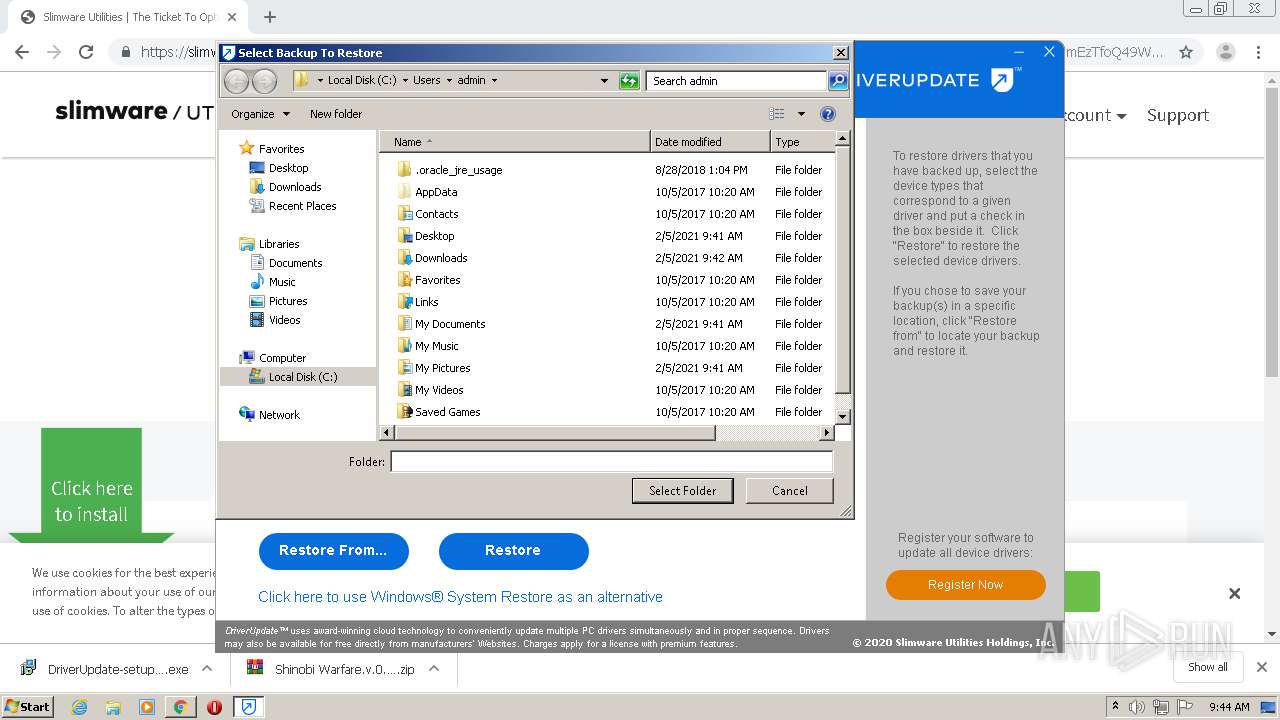Click the file list vertical scrollbar down arrow
Screen dimensions: 1280x720
[842, 416]
